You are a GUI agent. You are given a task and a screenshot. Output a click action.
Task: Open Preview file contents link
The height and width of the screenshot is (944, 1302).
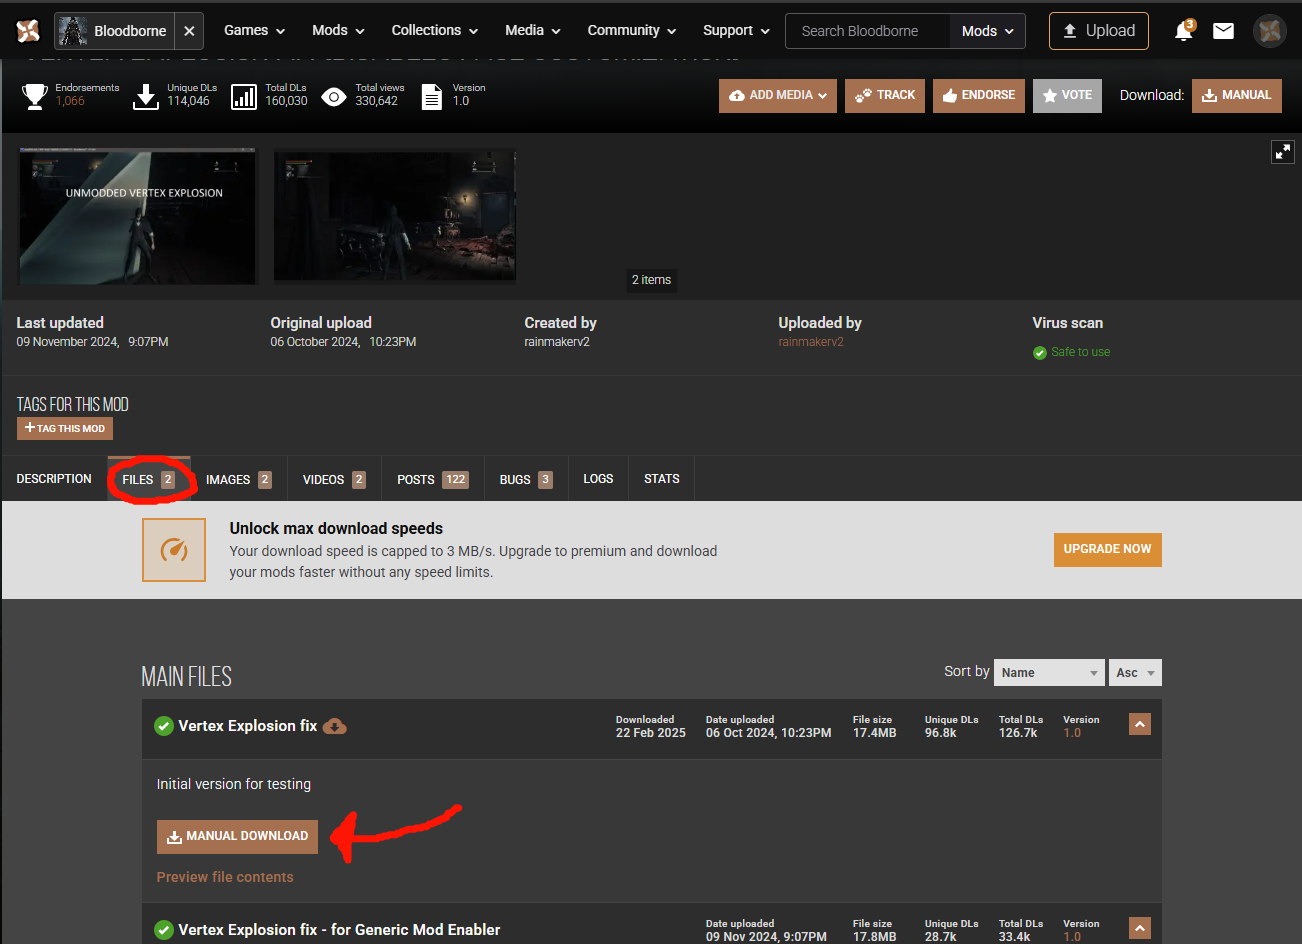pyautogui.click(x=225, y=877)
